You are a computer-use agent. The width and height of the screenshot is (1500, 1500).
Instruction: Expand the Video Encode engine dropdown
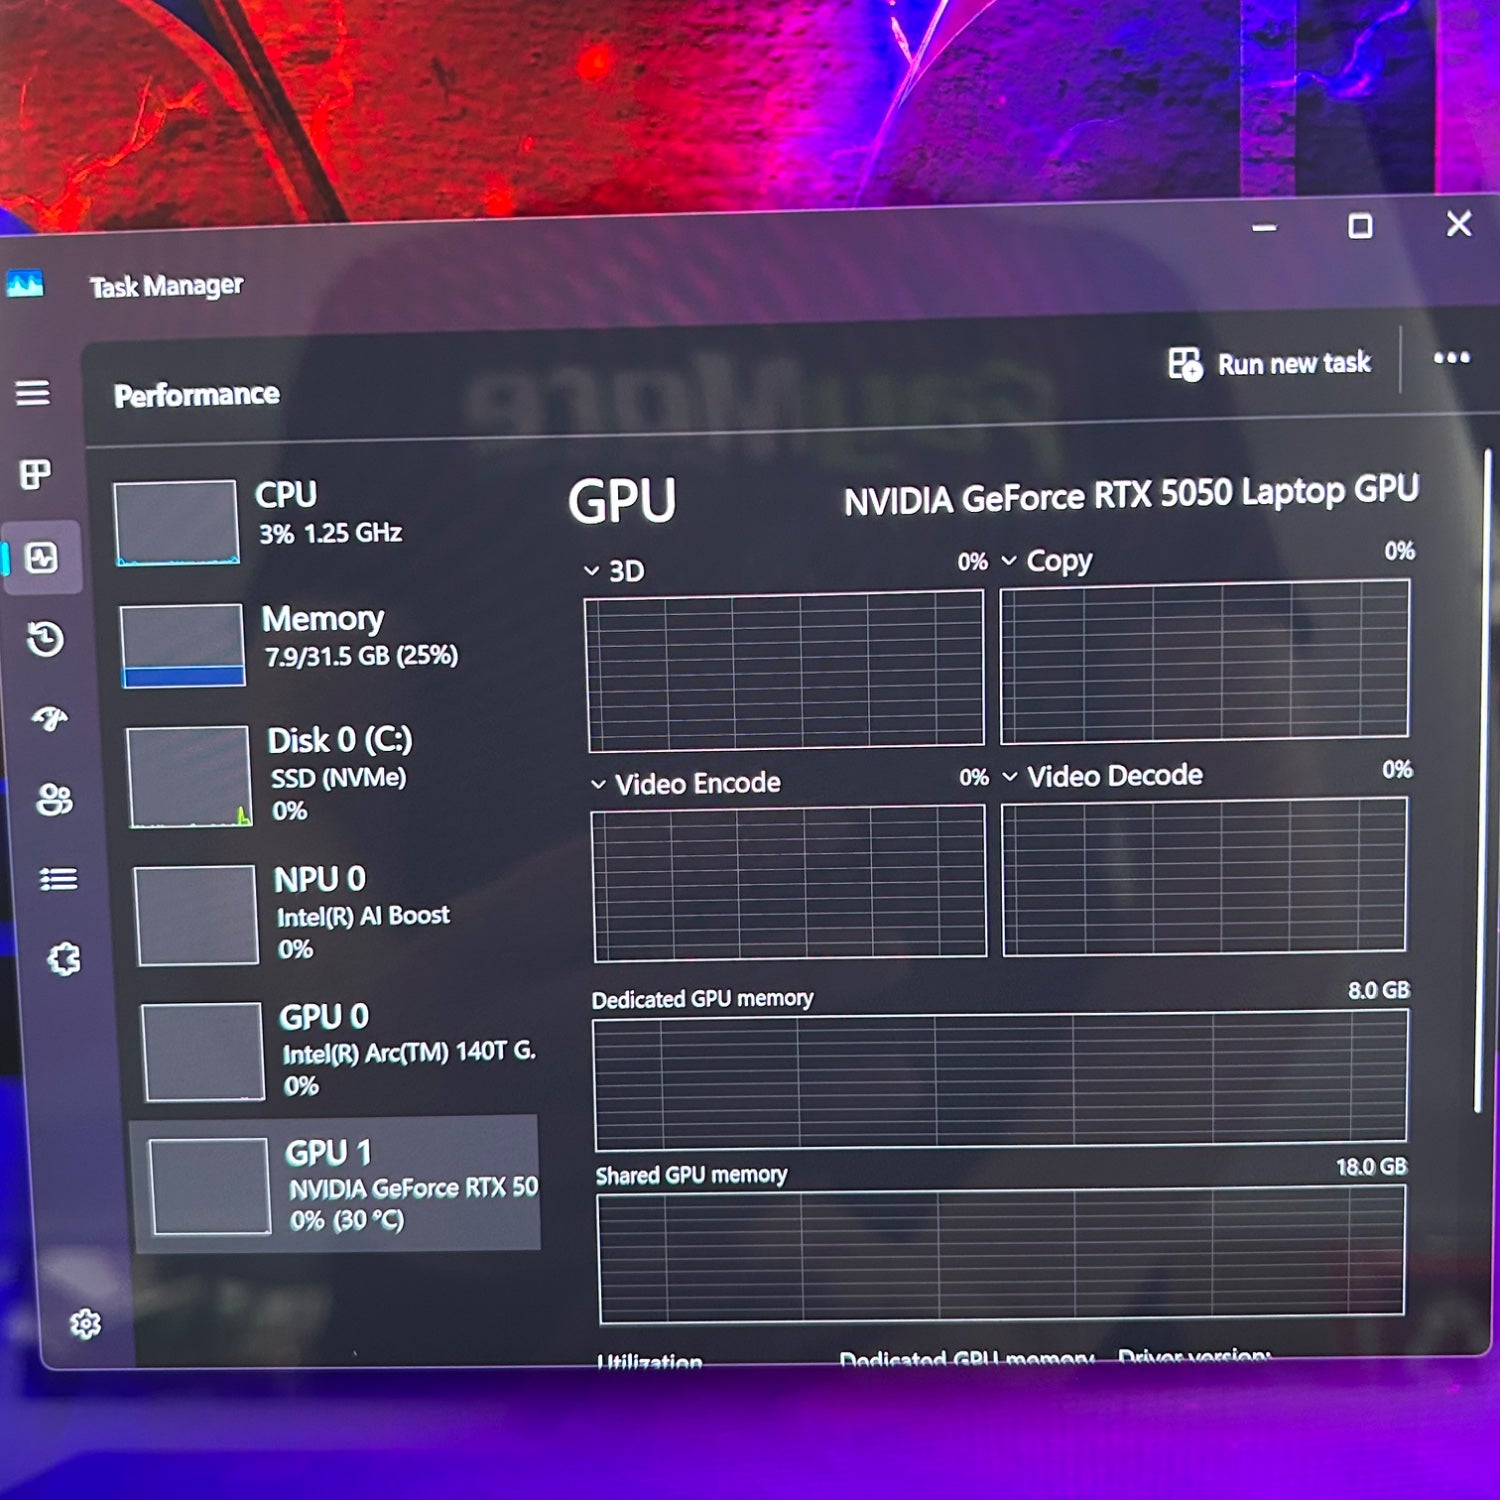[x=598, y=784]
